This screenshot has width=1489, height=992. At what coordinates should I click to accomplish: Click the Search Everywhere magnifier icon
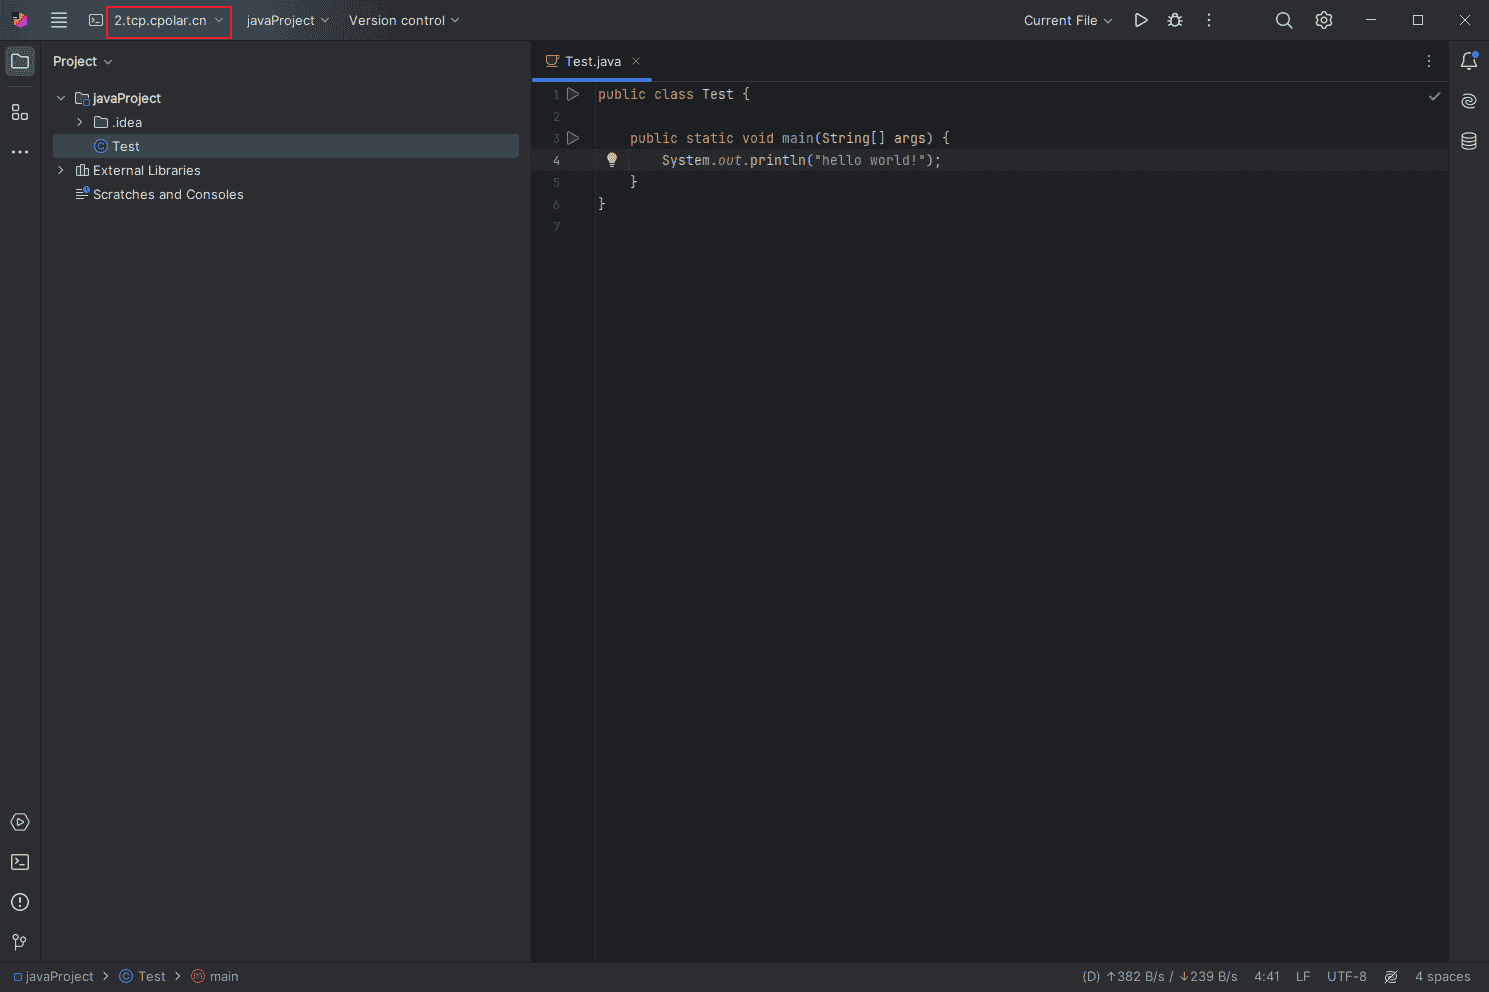1283,20
